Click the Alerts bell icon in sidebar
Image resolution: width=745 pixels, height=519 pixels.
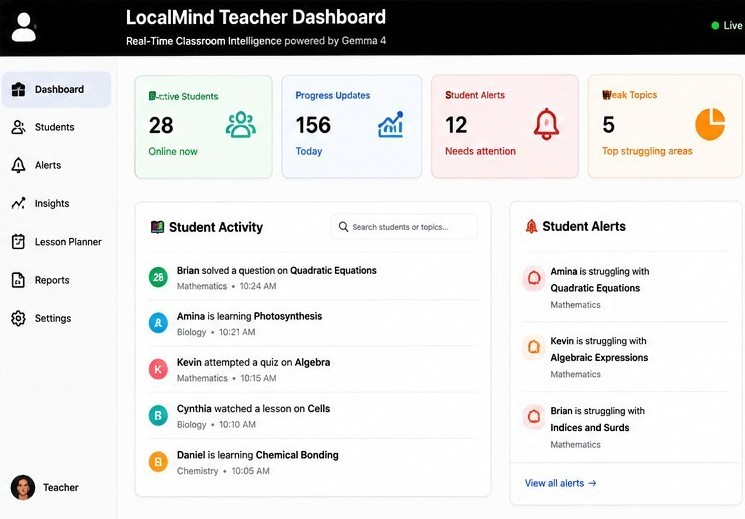click(x=18, y=165)
